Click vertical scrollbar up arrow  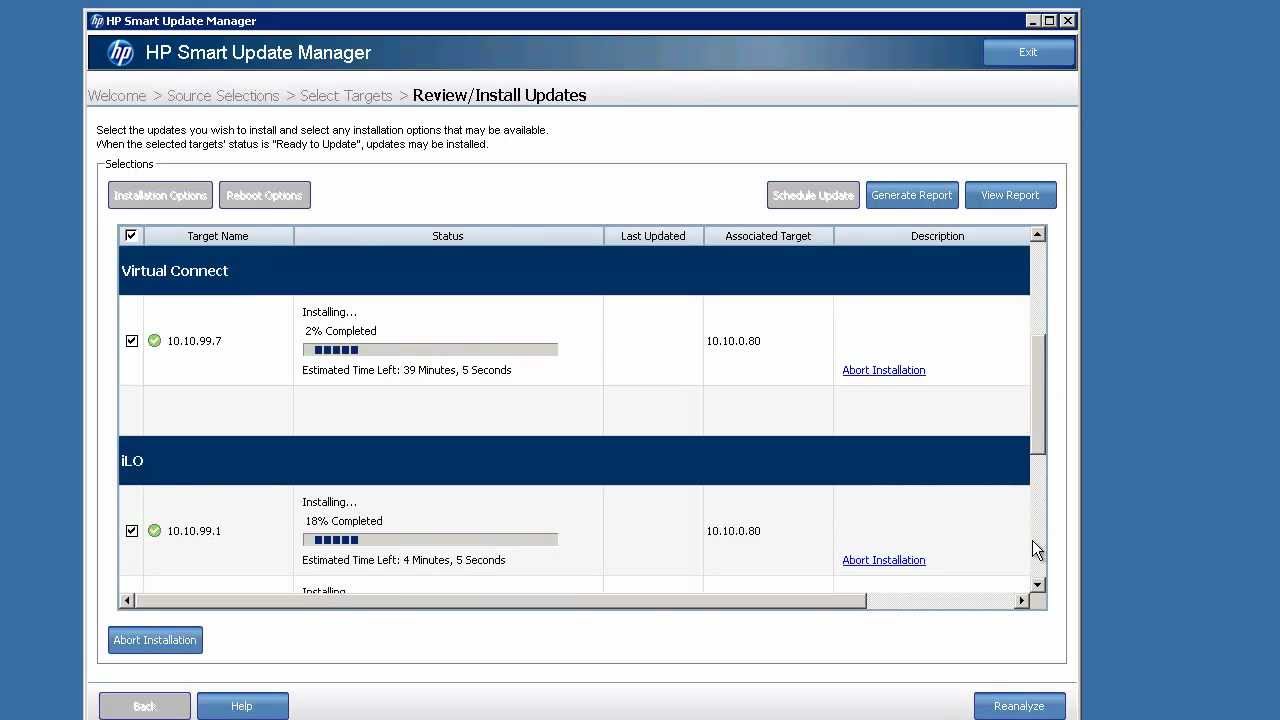click(x=1038, y=234)
